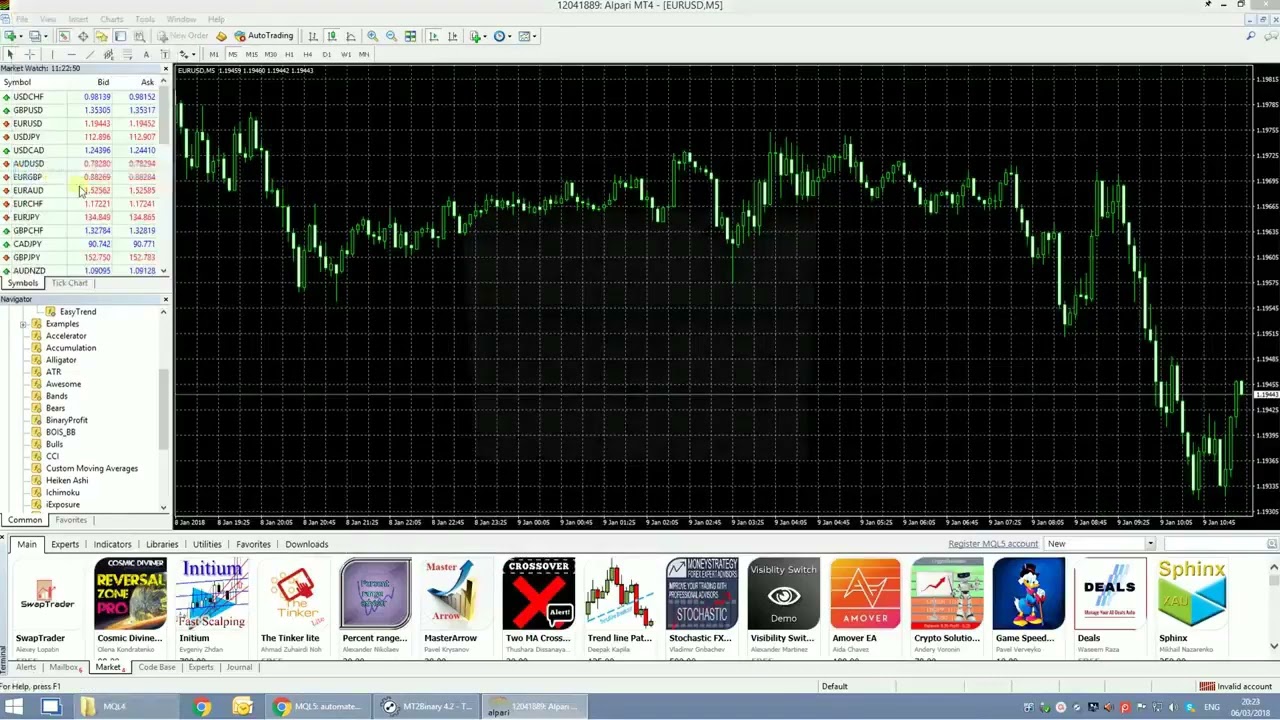Click the Market search input field
The width and height of the screenshot is (1280, 720).
click(1217, 544)
